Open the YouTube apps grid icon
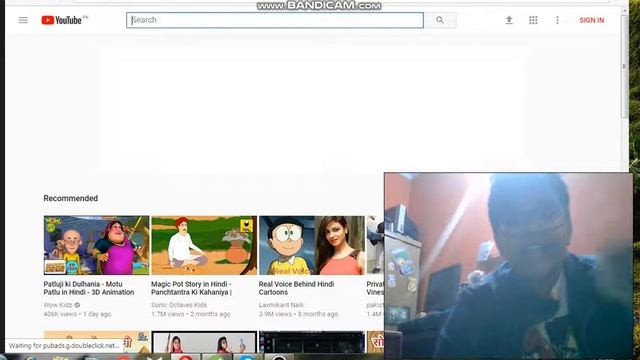This screenshot has height=360, width=640. [x=533, y=20]
